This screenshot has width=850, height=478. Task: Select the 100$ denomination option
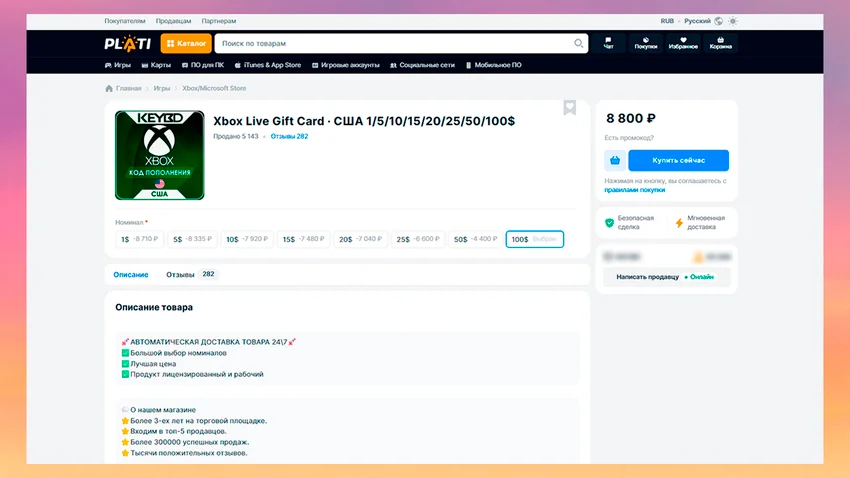coord(535,239)
